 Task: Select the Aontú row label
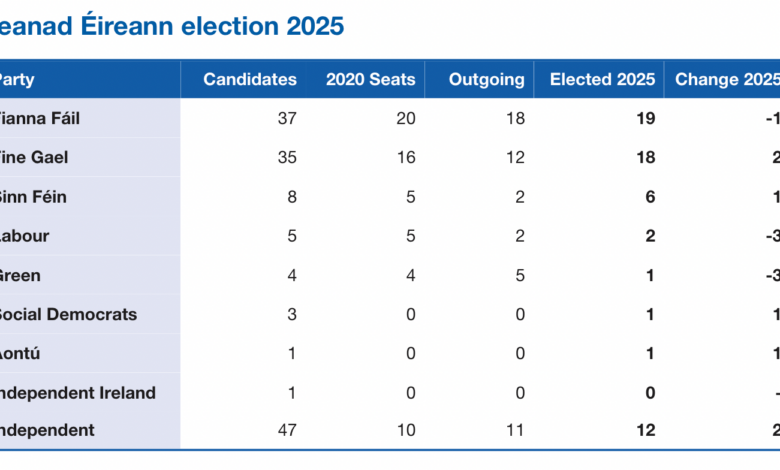tap(22, 353)
